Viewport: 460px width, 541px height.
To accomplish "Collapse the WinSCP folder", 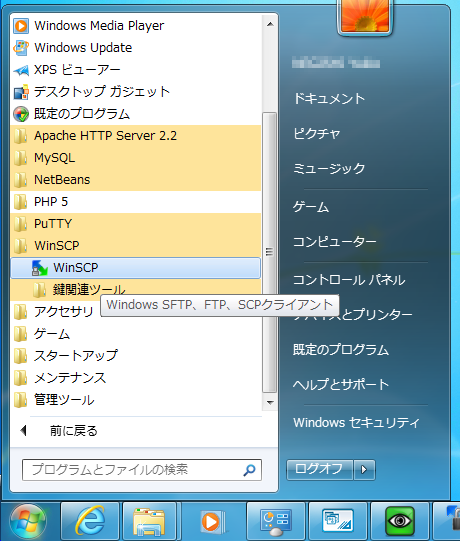I will tap(136, 246).
